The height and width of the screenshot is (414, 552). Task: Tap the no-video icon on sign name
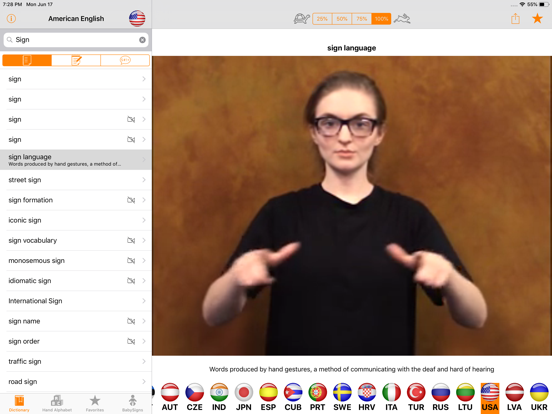point(131,321)
